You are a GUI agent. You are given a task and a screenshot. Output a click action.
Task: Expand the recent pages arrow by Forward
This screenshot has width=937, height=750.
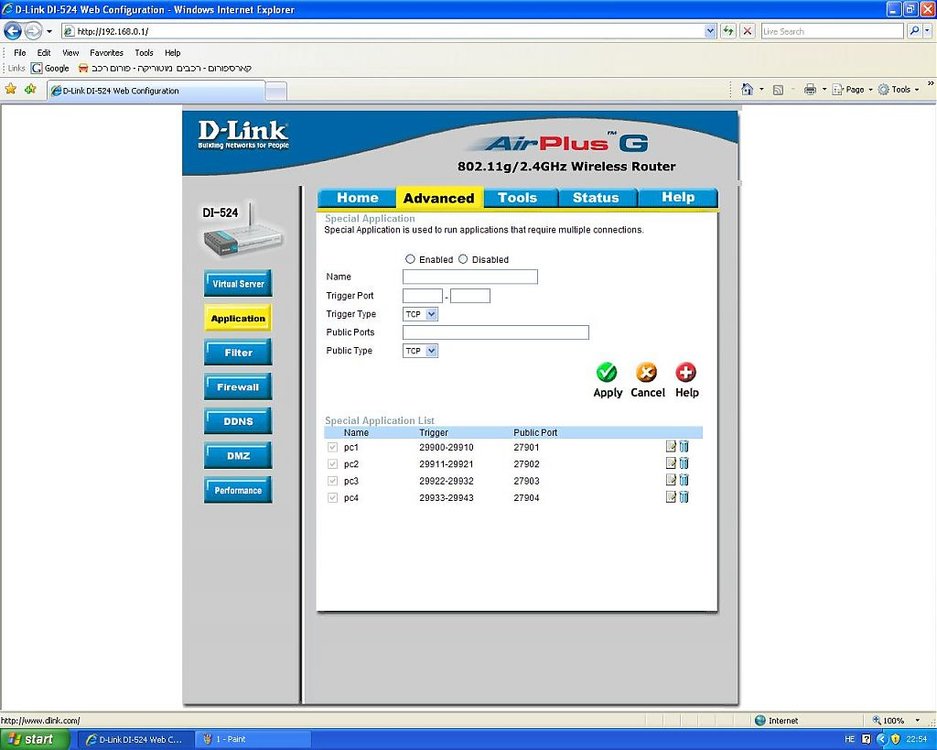49,31
